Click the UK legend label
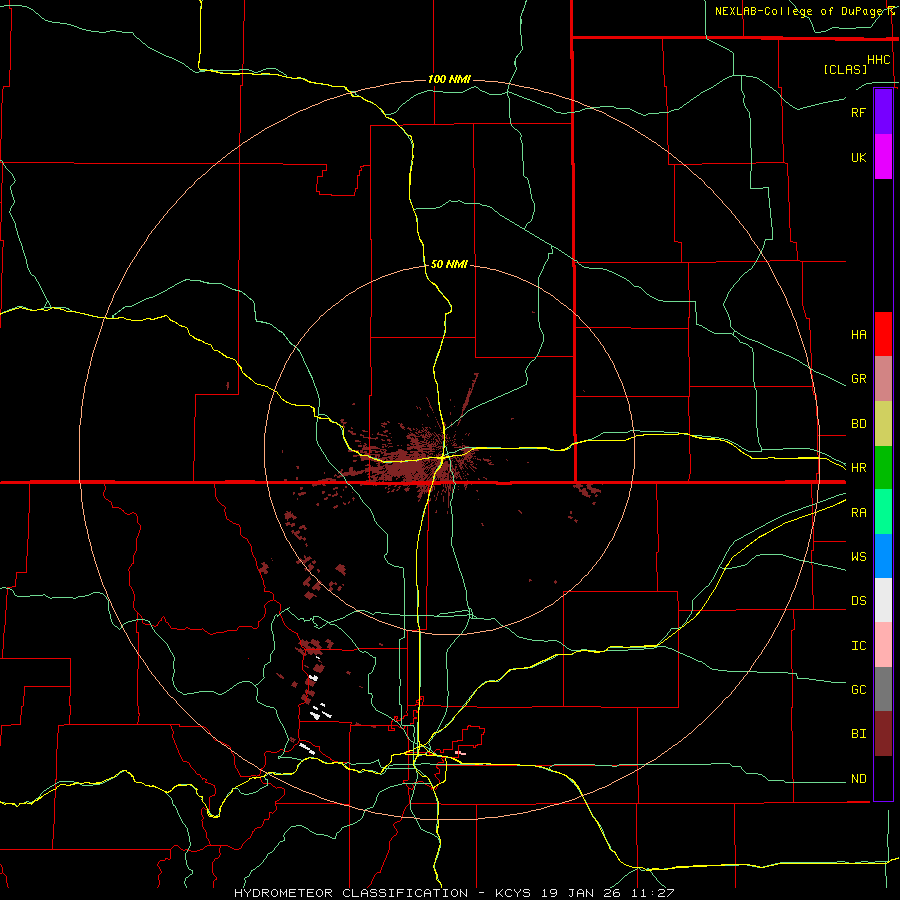Screen dimensions: 900x900 point(858,158)
